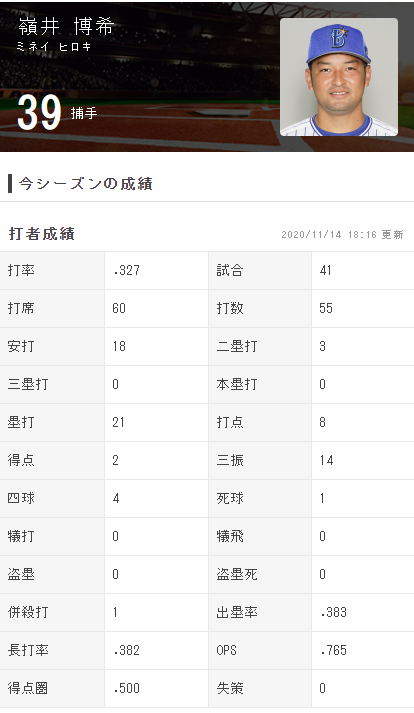This screenshot has height=713, width=414.
Task: Click the katakana reading ミネイ ヒロキ
Action: tap(54, 47)
